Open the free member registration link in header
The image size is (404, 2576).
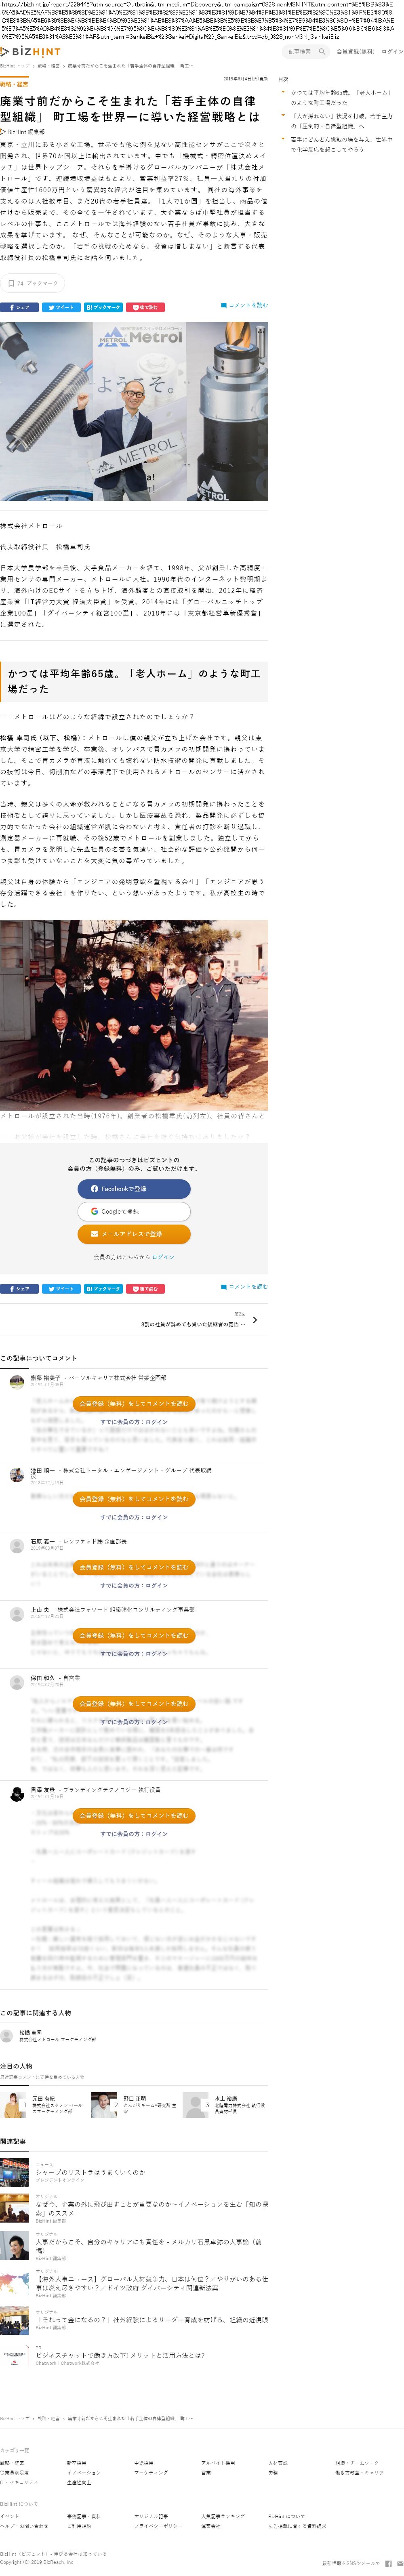tap(355, 51)
